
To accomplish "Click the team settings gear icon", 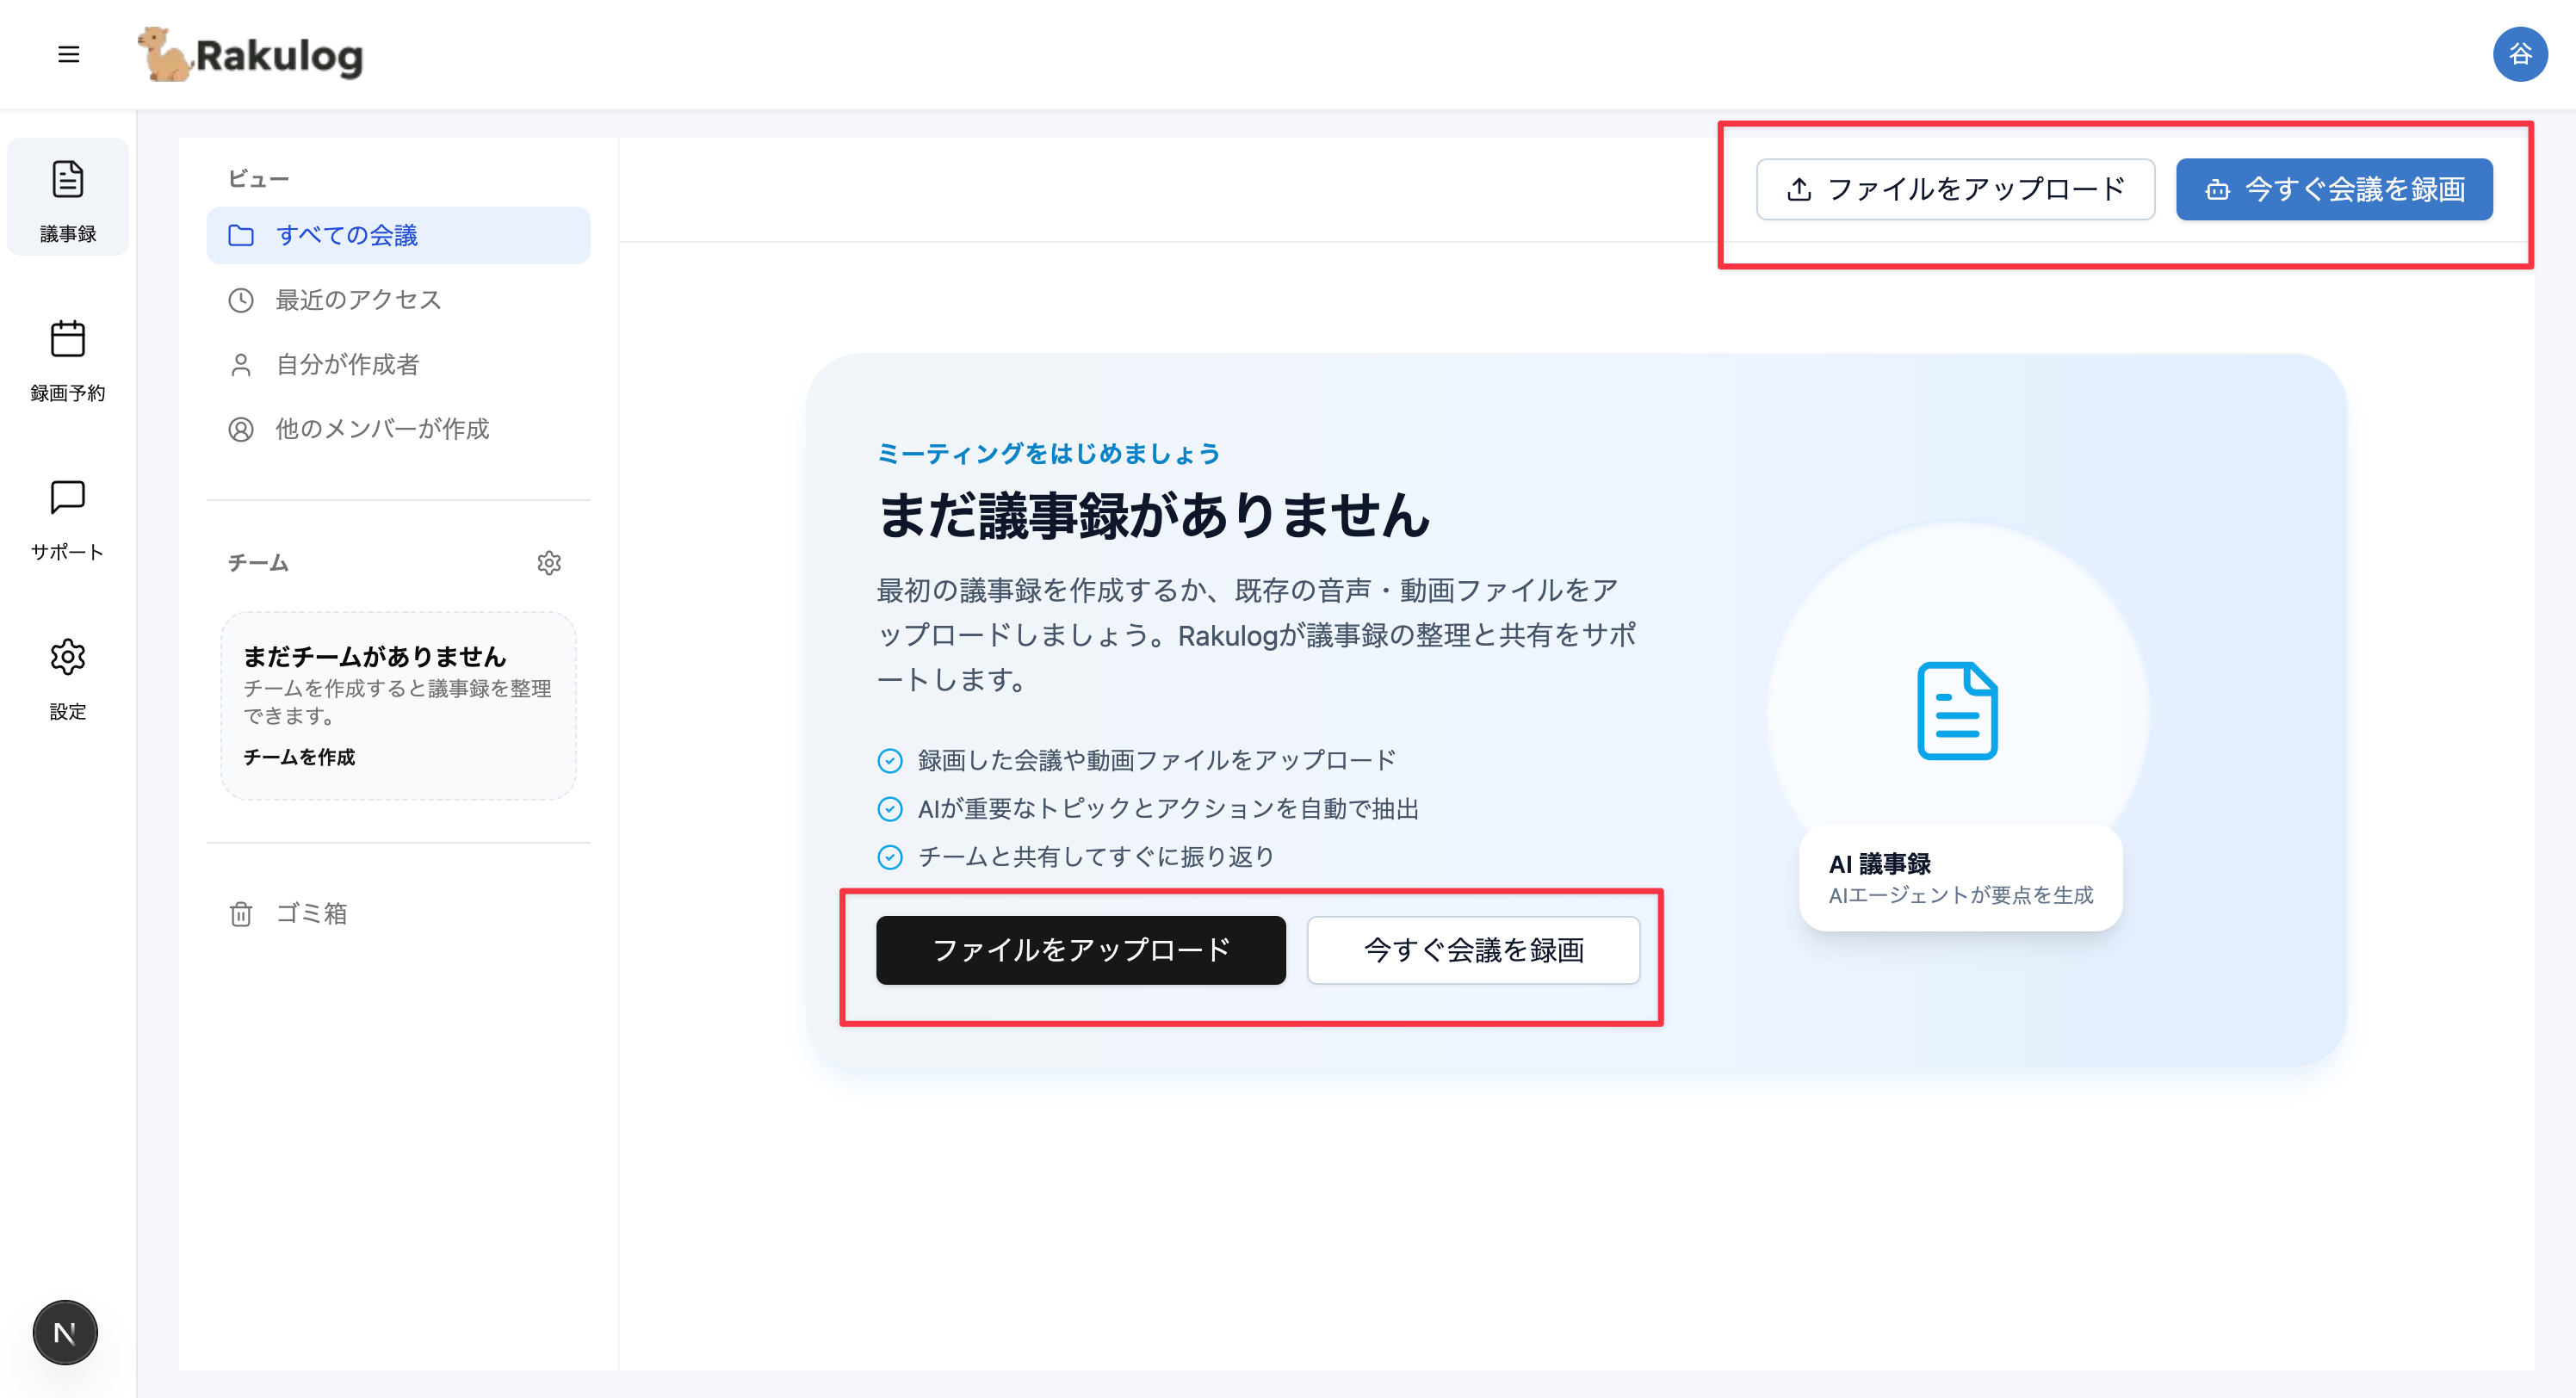I will 548,563.
